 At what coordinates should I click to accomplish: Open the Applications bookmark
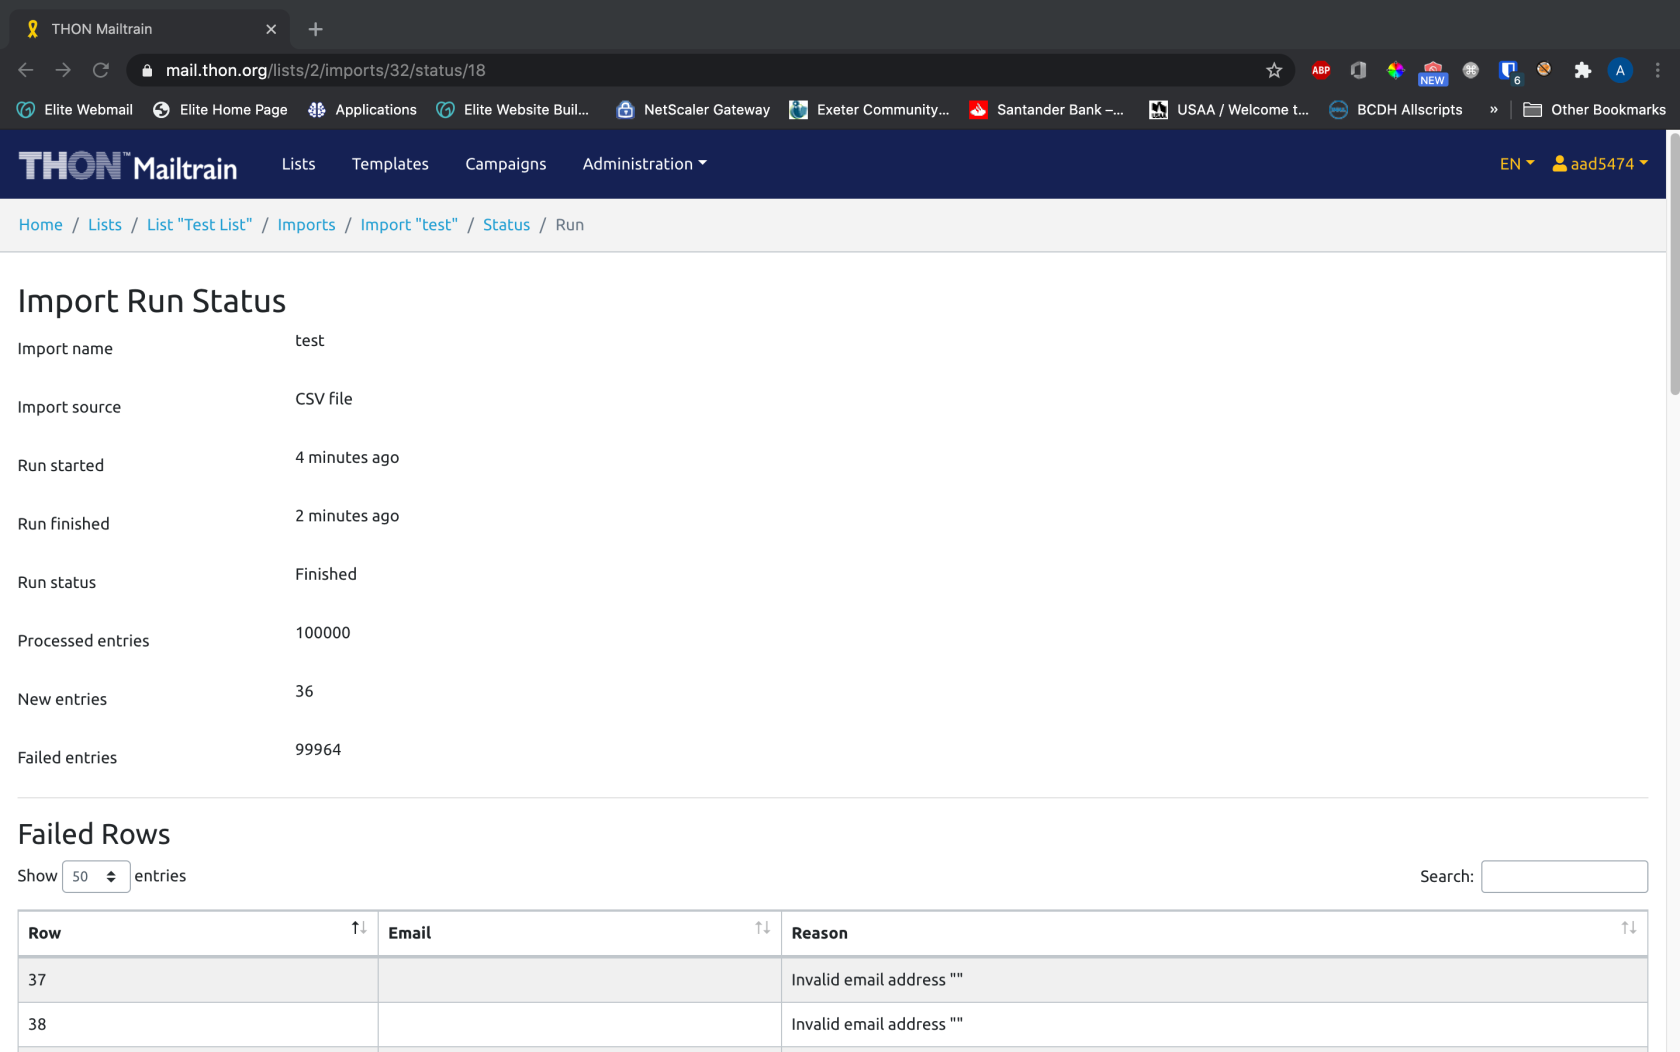(362, 110)
